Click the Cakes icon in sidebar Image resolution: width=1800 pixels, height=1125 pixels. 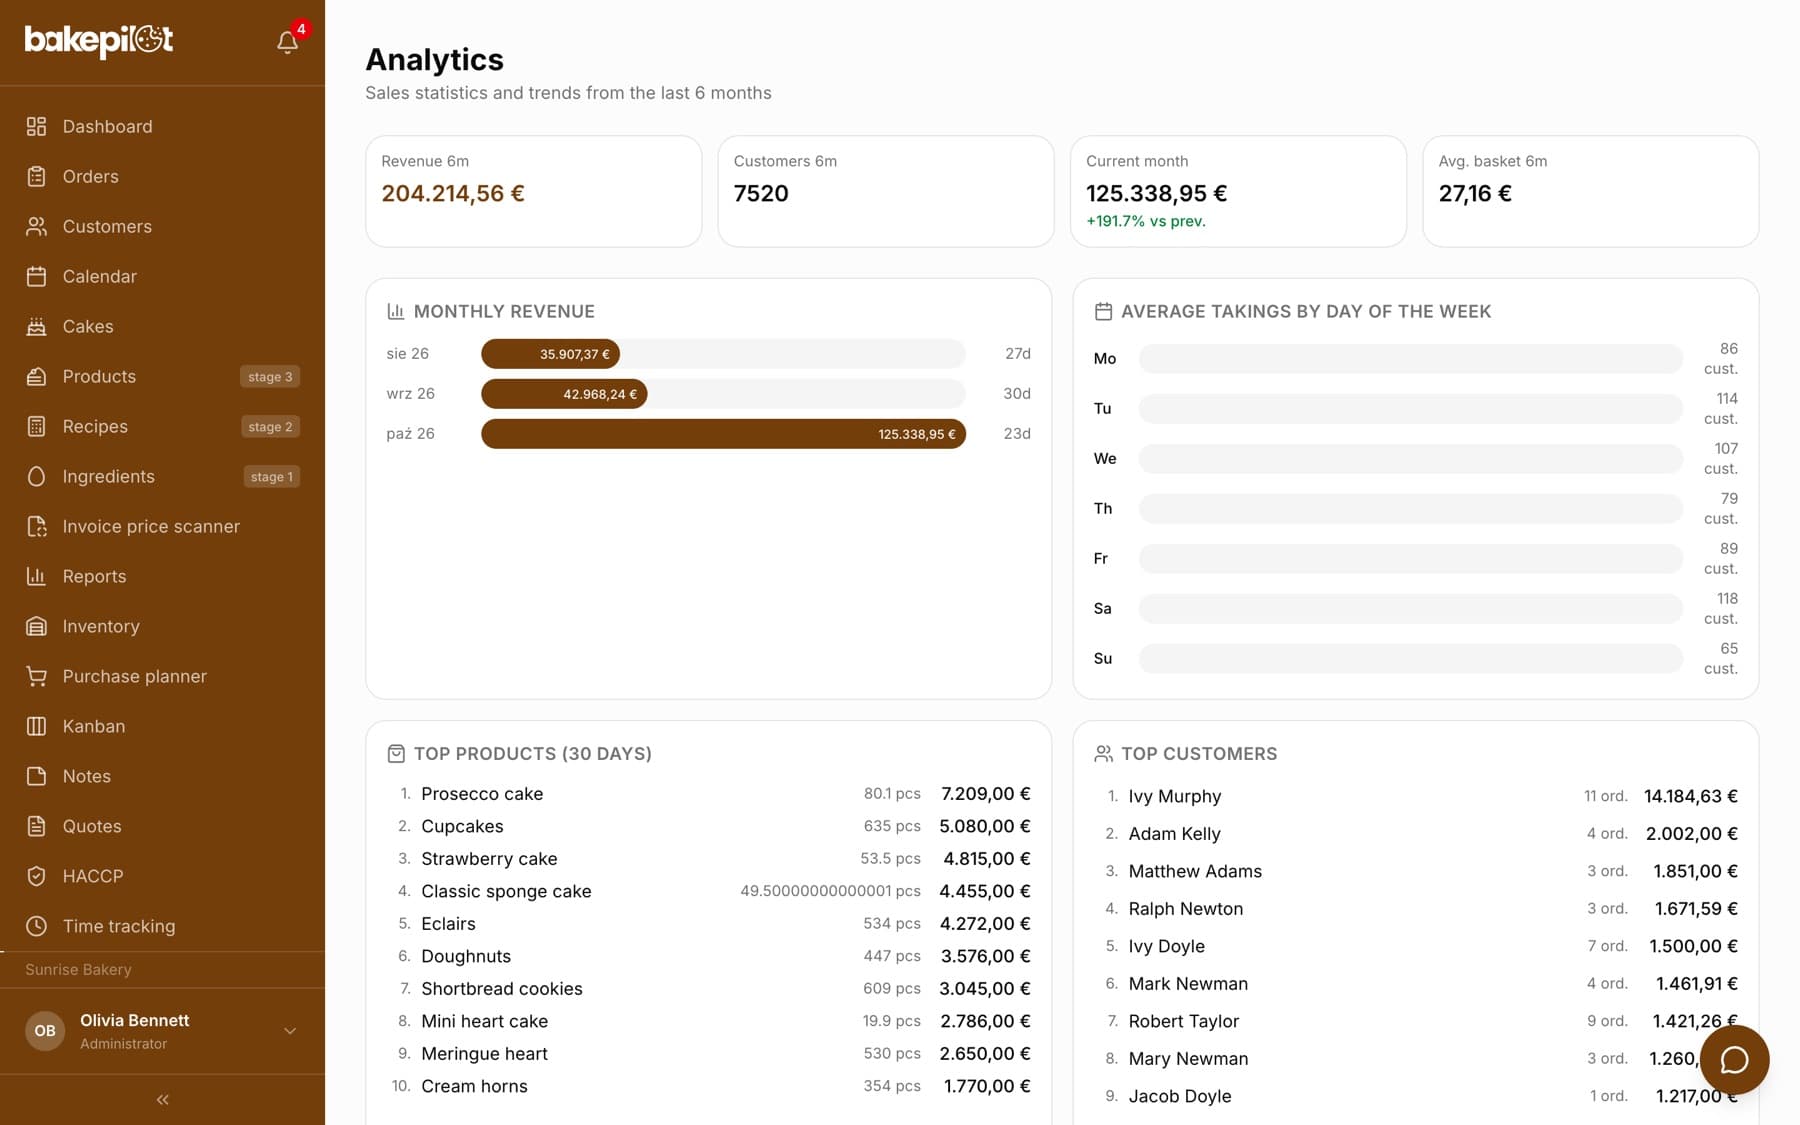click(37, 326)
